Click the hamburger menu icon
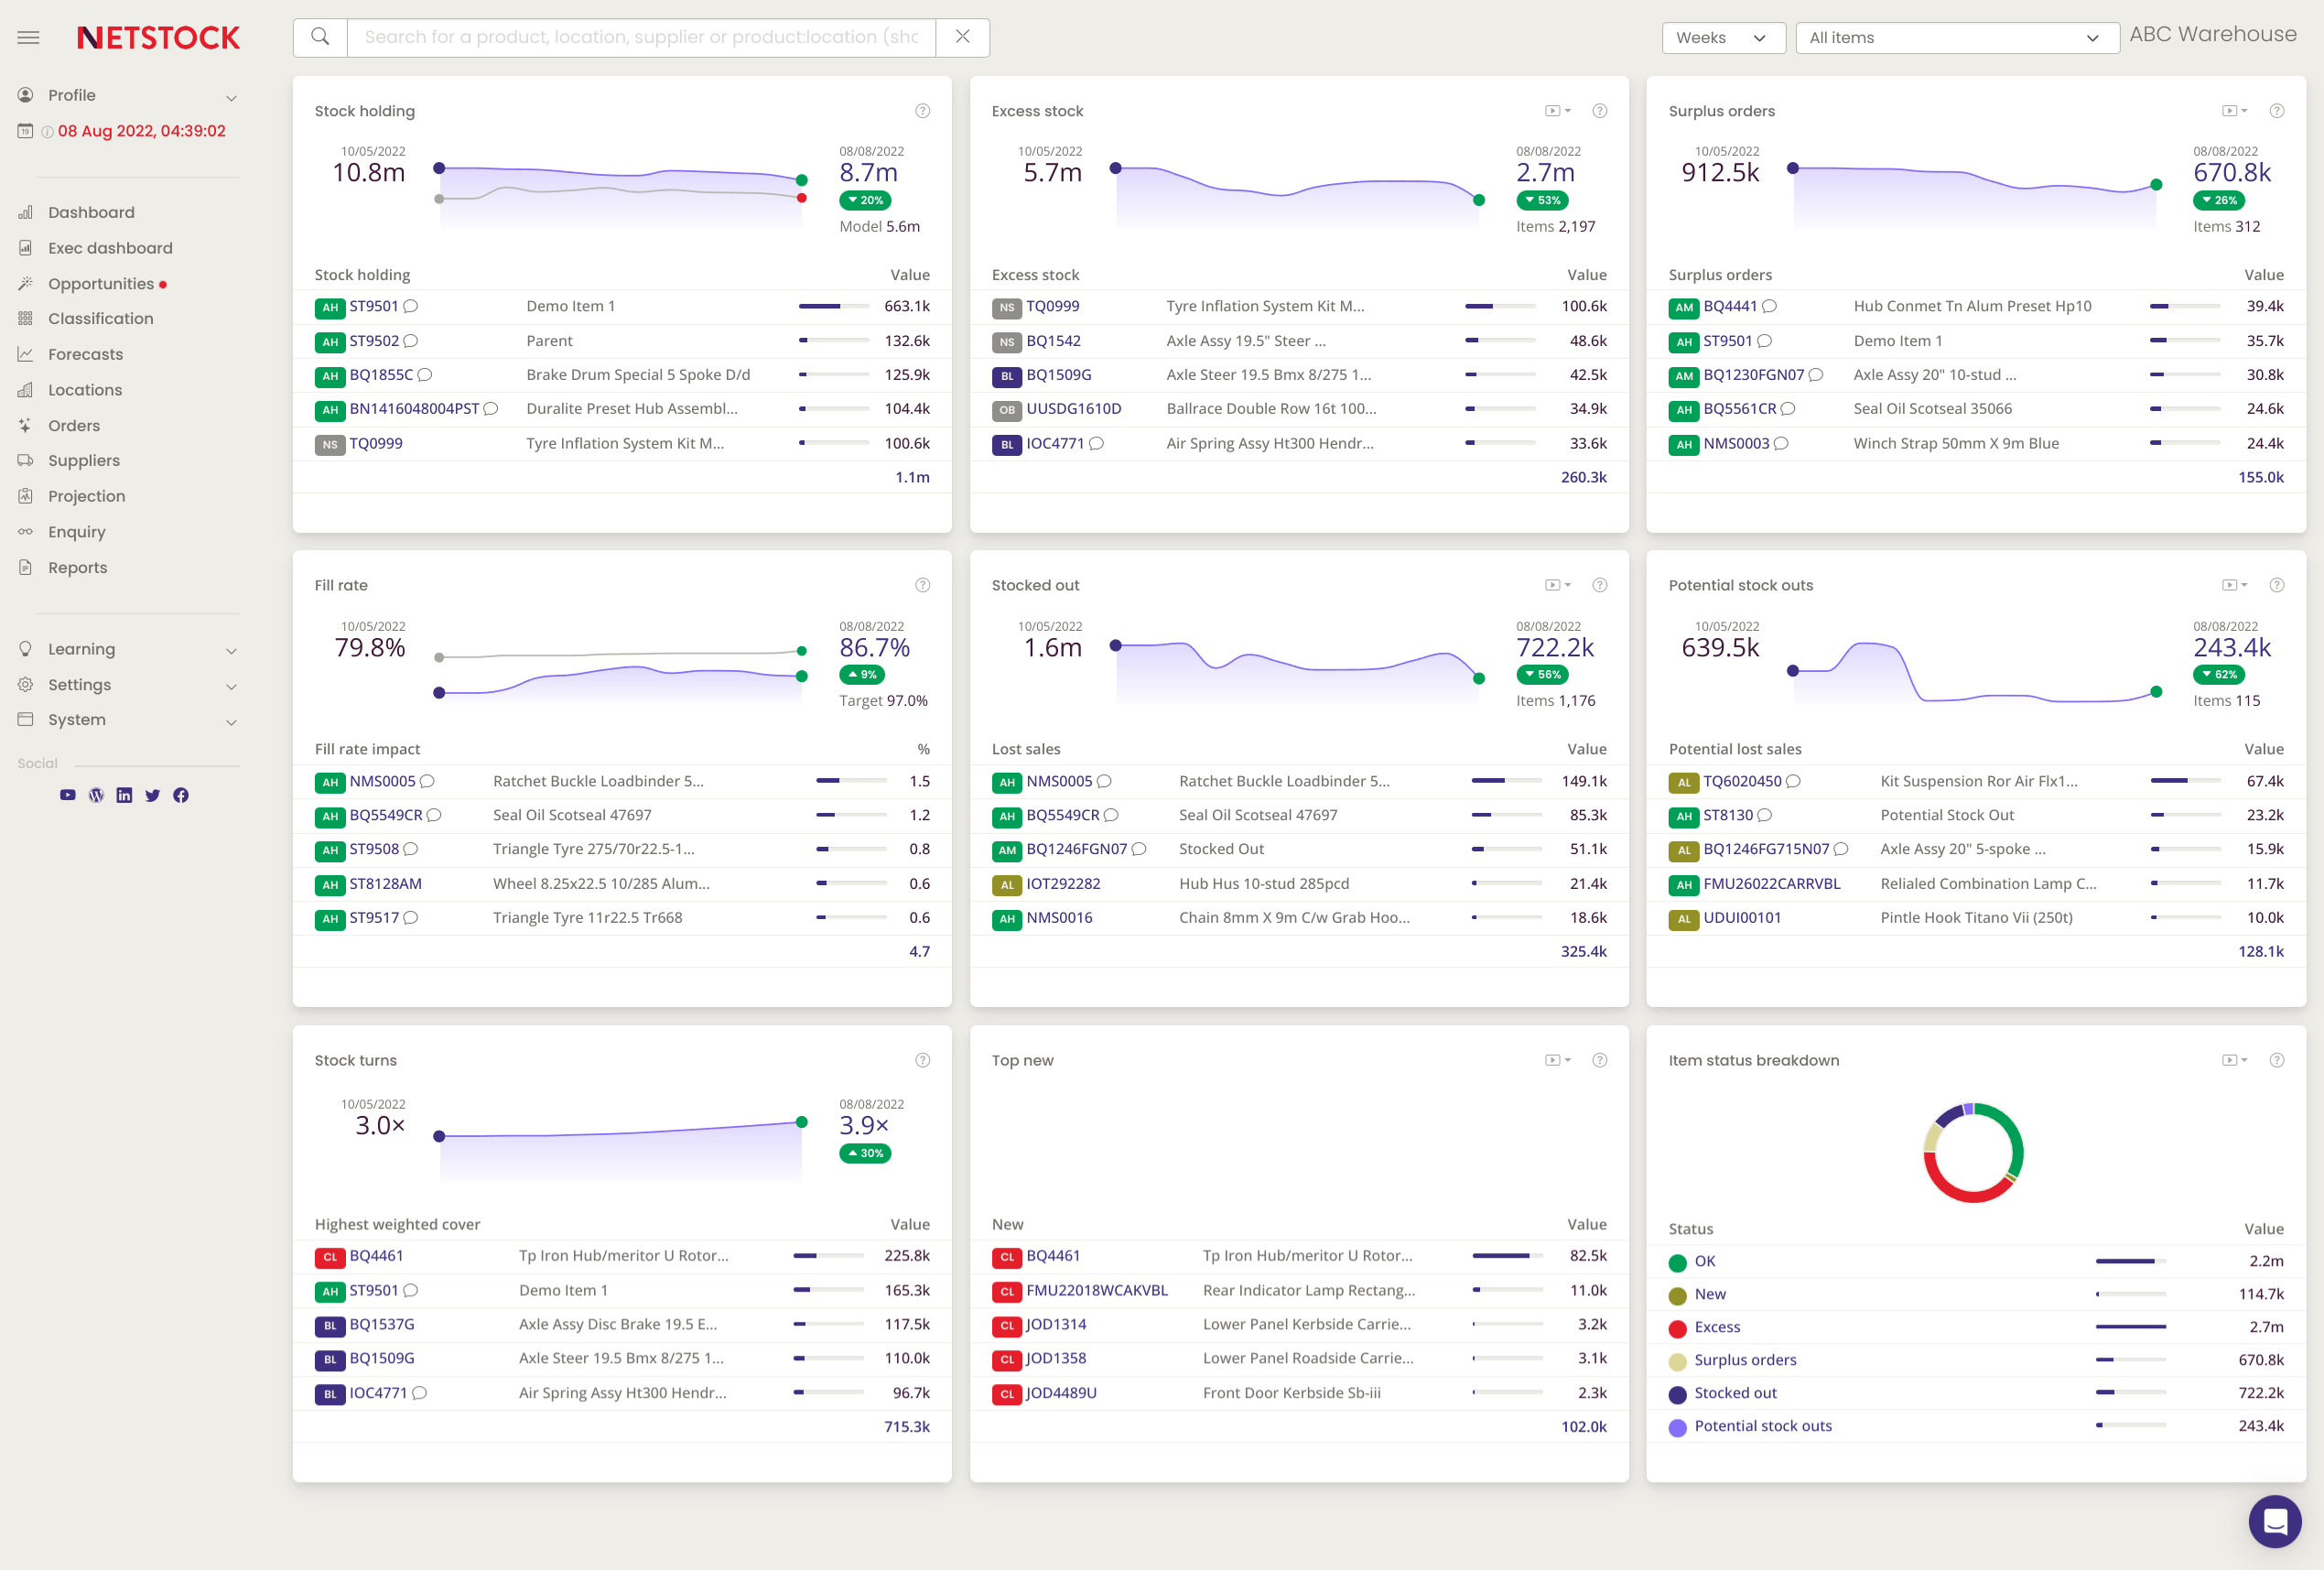This screenshot has height=1570, width=2324. point(28,38)
